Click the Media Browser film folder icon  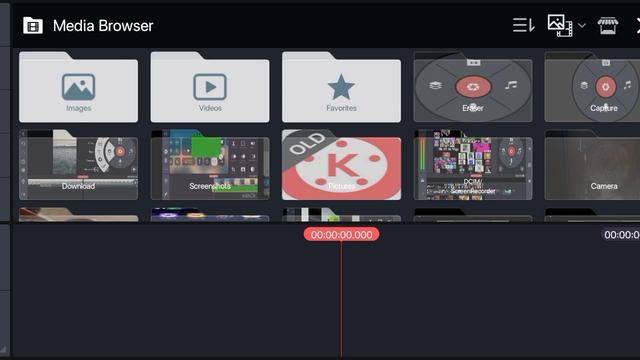pos(33,26)
